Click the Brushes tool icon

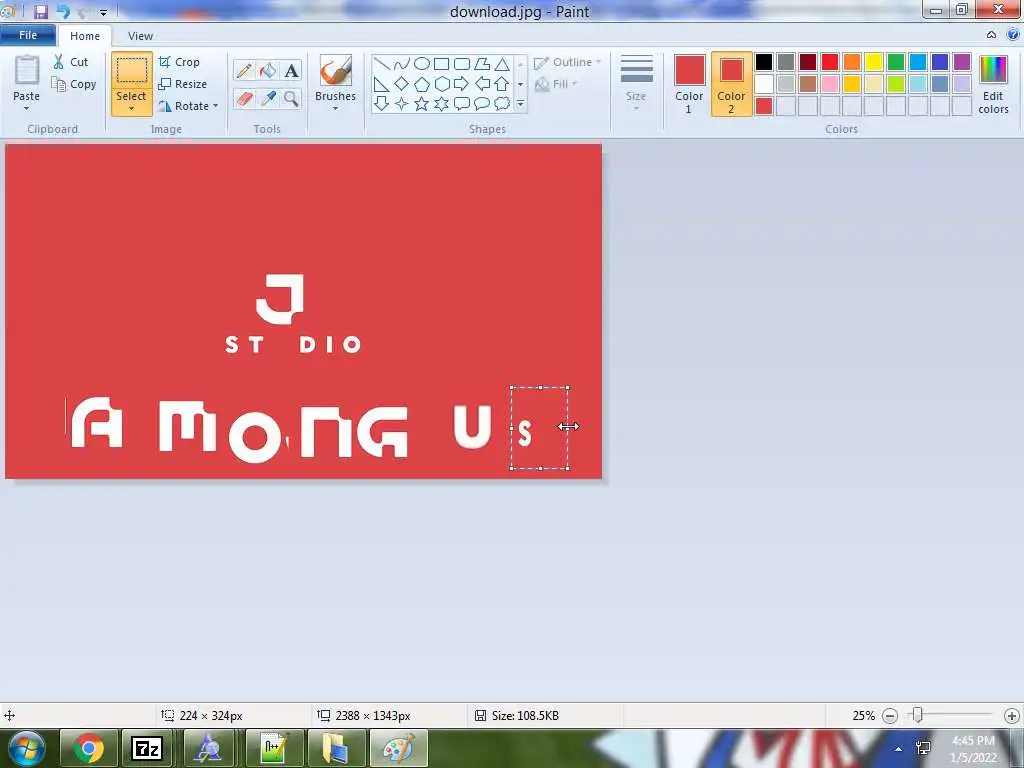tap(336, 71)
